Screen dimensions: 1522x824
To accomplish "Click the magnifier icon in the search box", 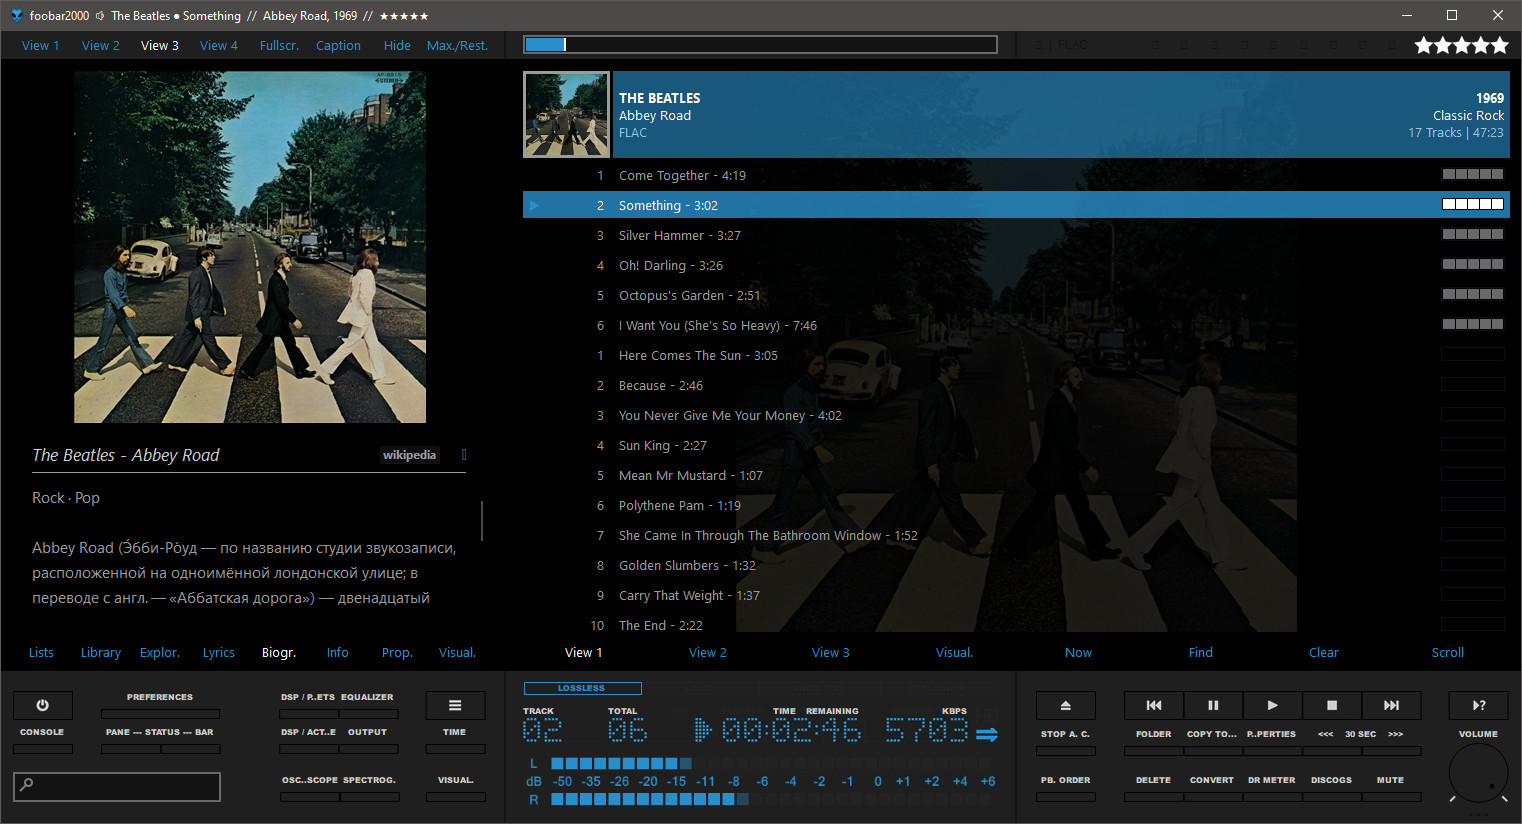I will [x=27, y=785].
